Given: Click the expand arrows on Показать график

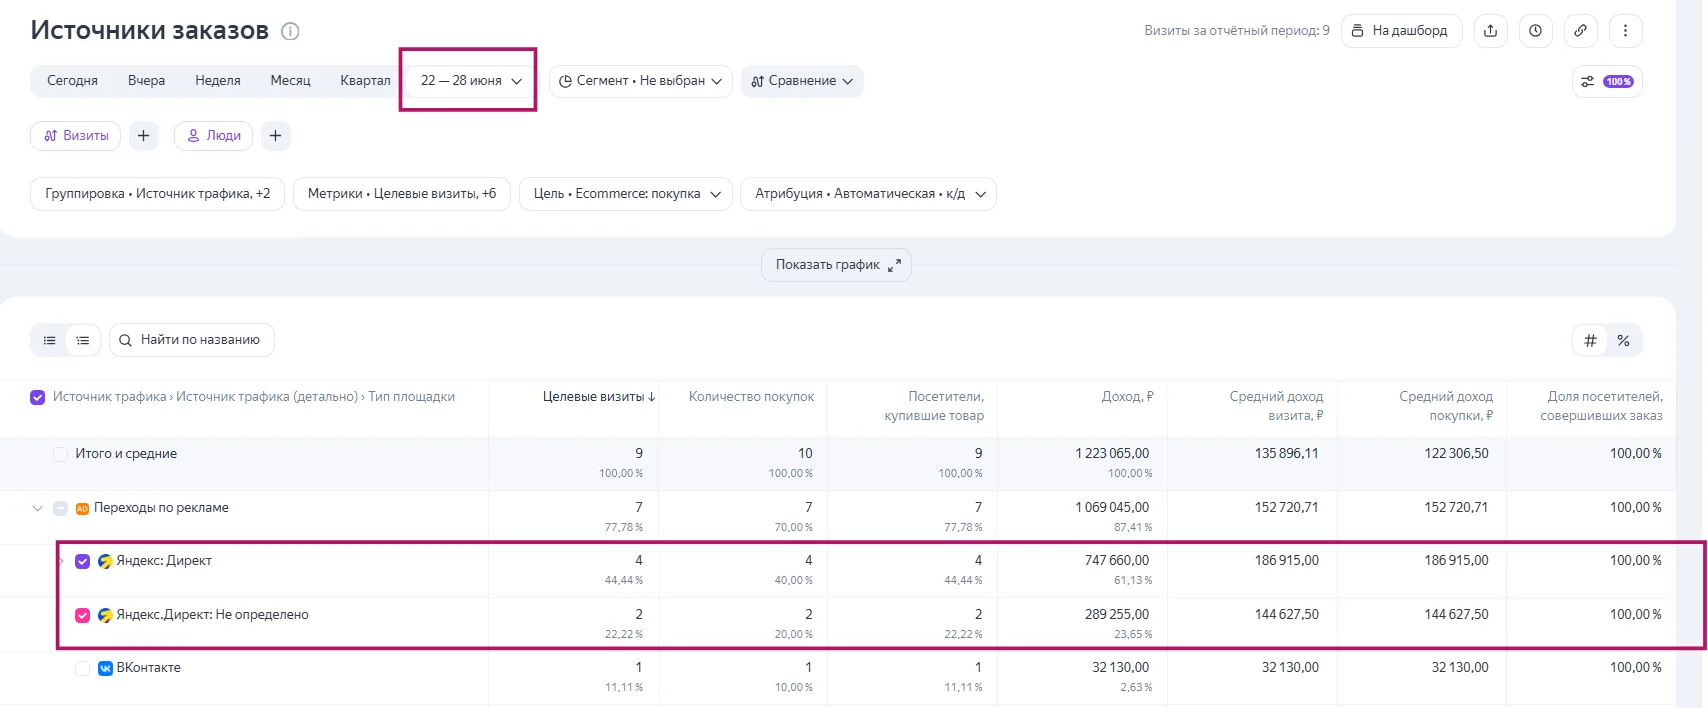Looking at the screenshot, I should 894,265.
